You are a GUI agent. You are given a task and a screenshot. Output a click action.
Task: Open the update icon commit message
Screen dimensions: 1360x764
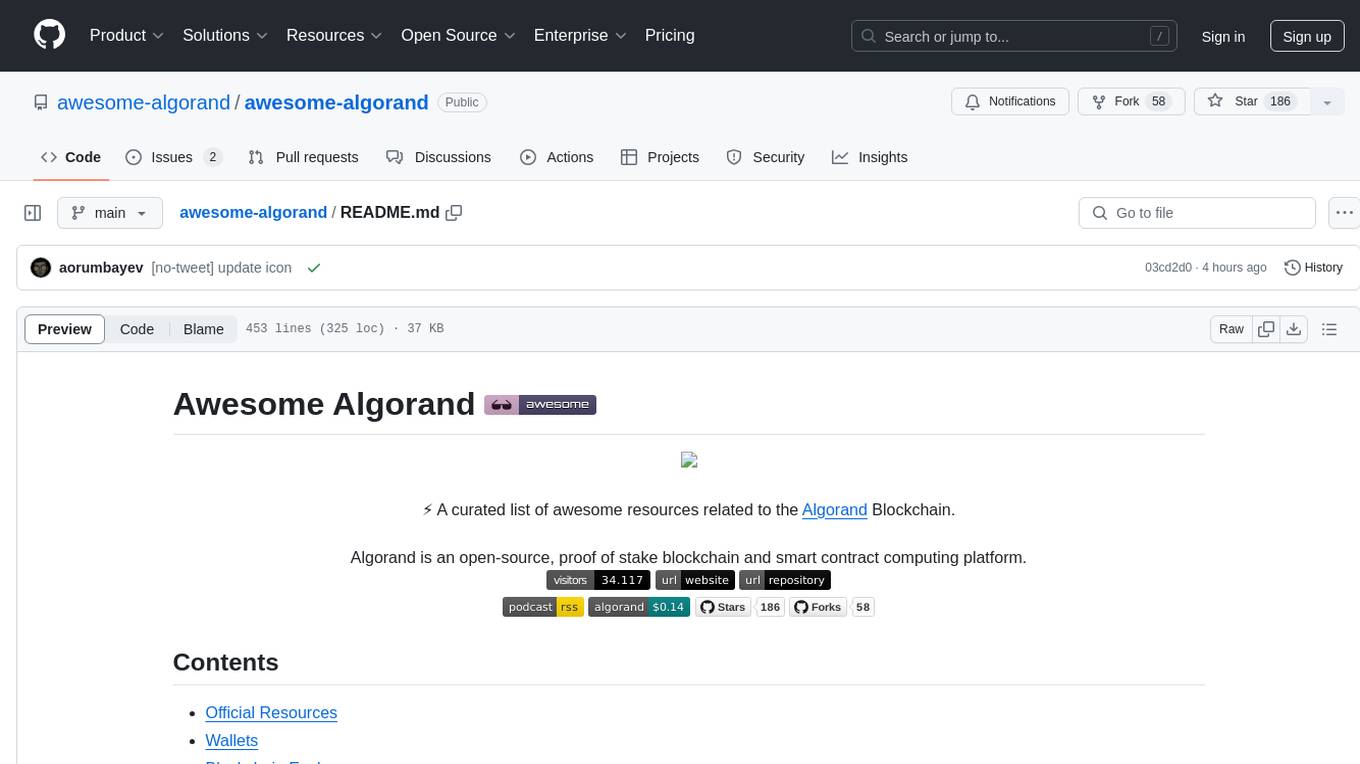[221, 268]
